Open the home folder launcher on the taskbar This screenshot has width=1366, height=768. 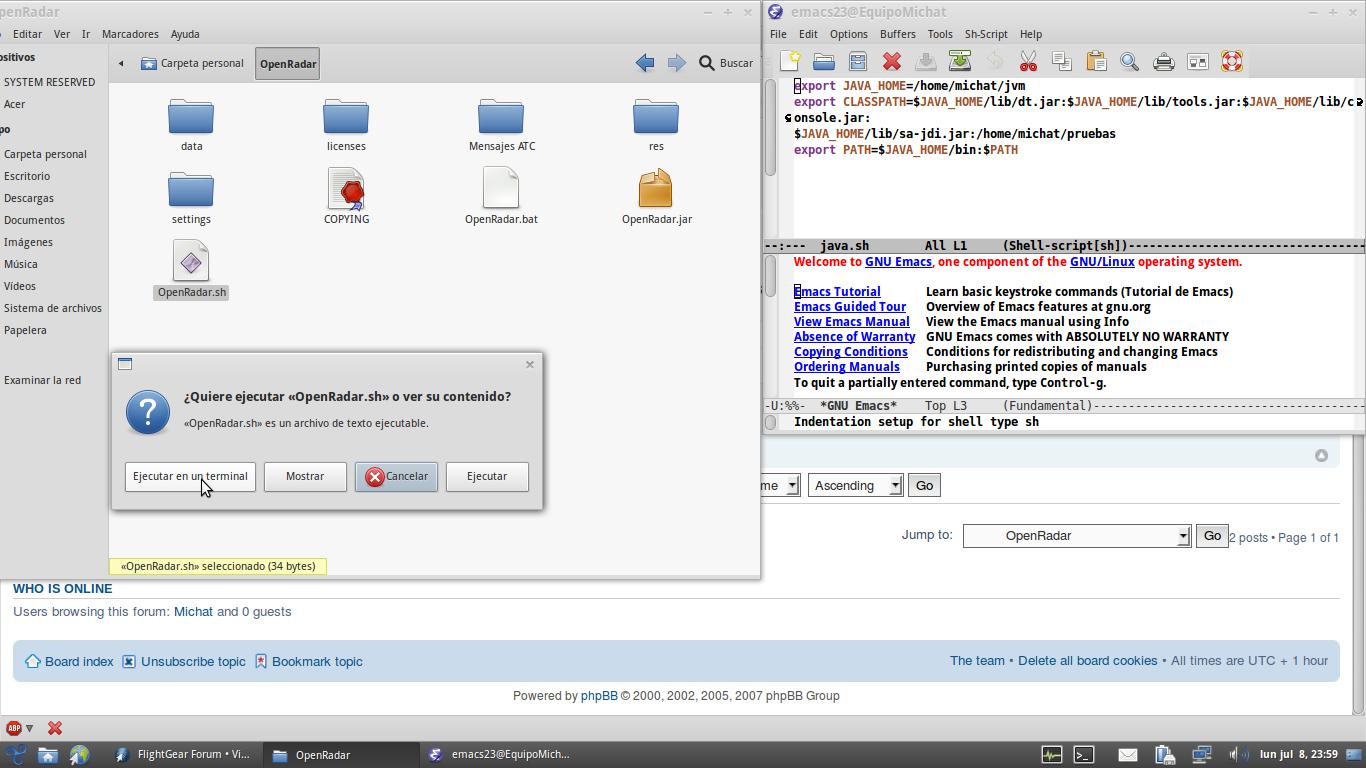tap(48, 755)
